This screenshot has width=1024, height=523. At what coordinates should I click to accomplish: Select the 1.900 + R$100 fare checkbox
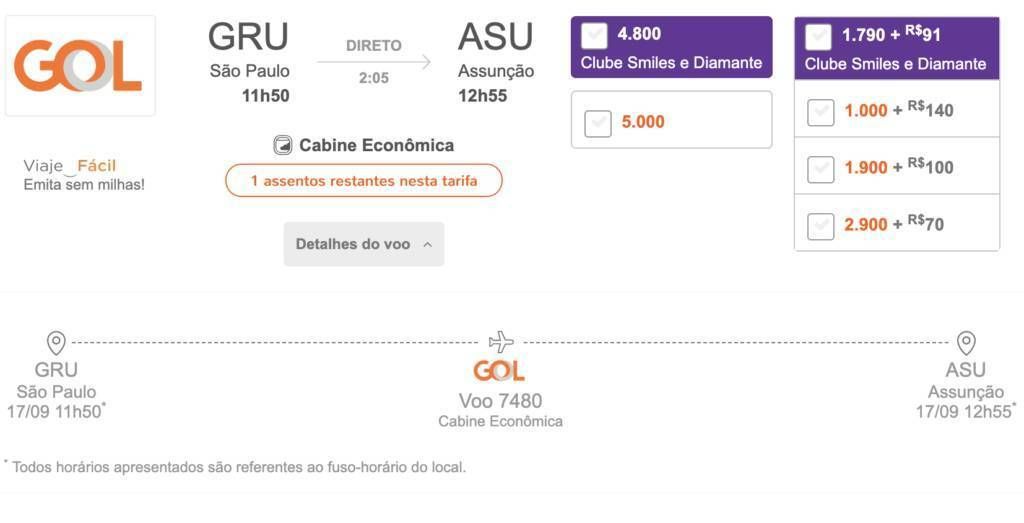[x=821, y=170]
